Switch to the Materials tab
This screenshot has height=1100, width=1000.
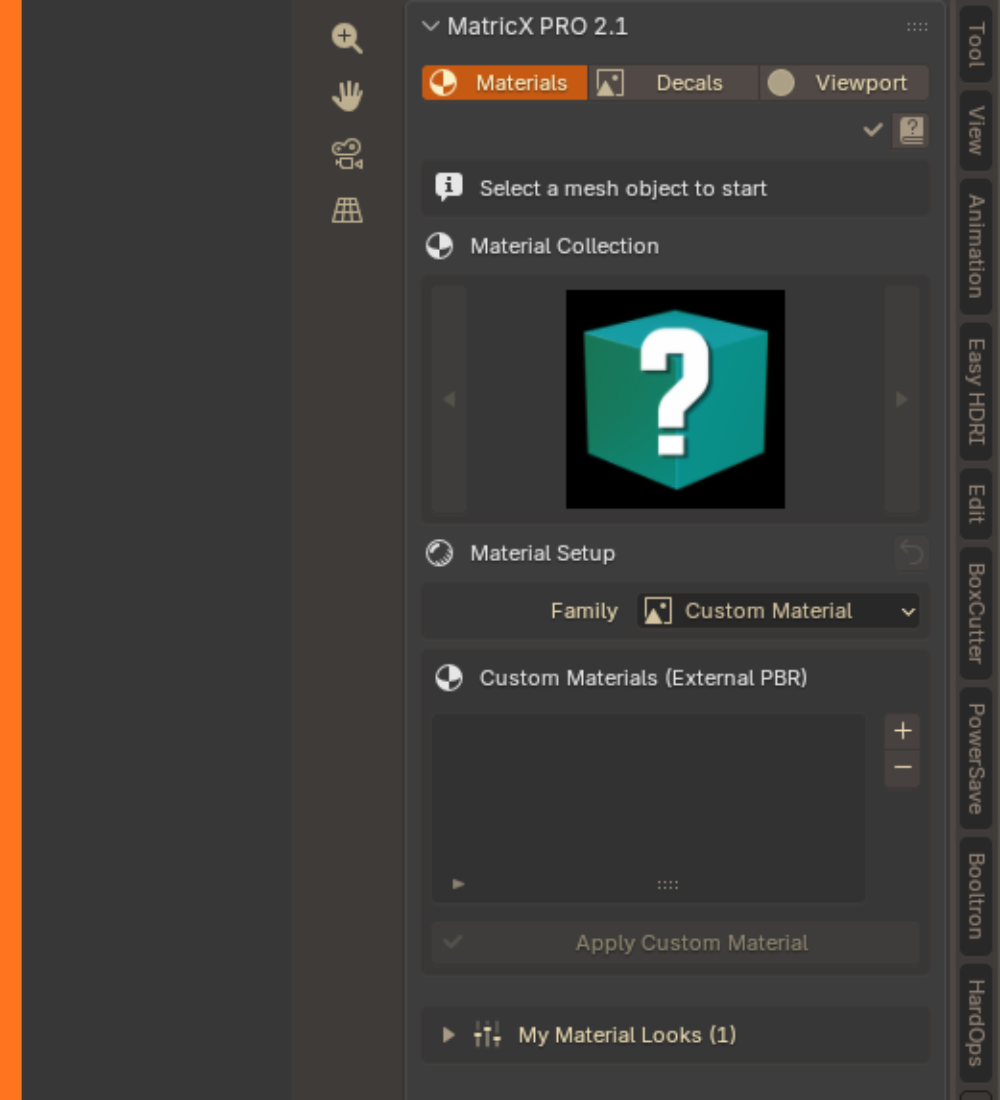505,83
